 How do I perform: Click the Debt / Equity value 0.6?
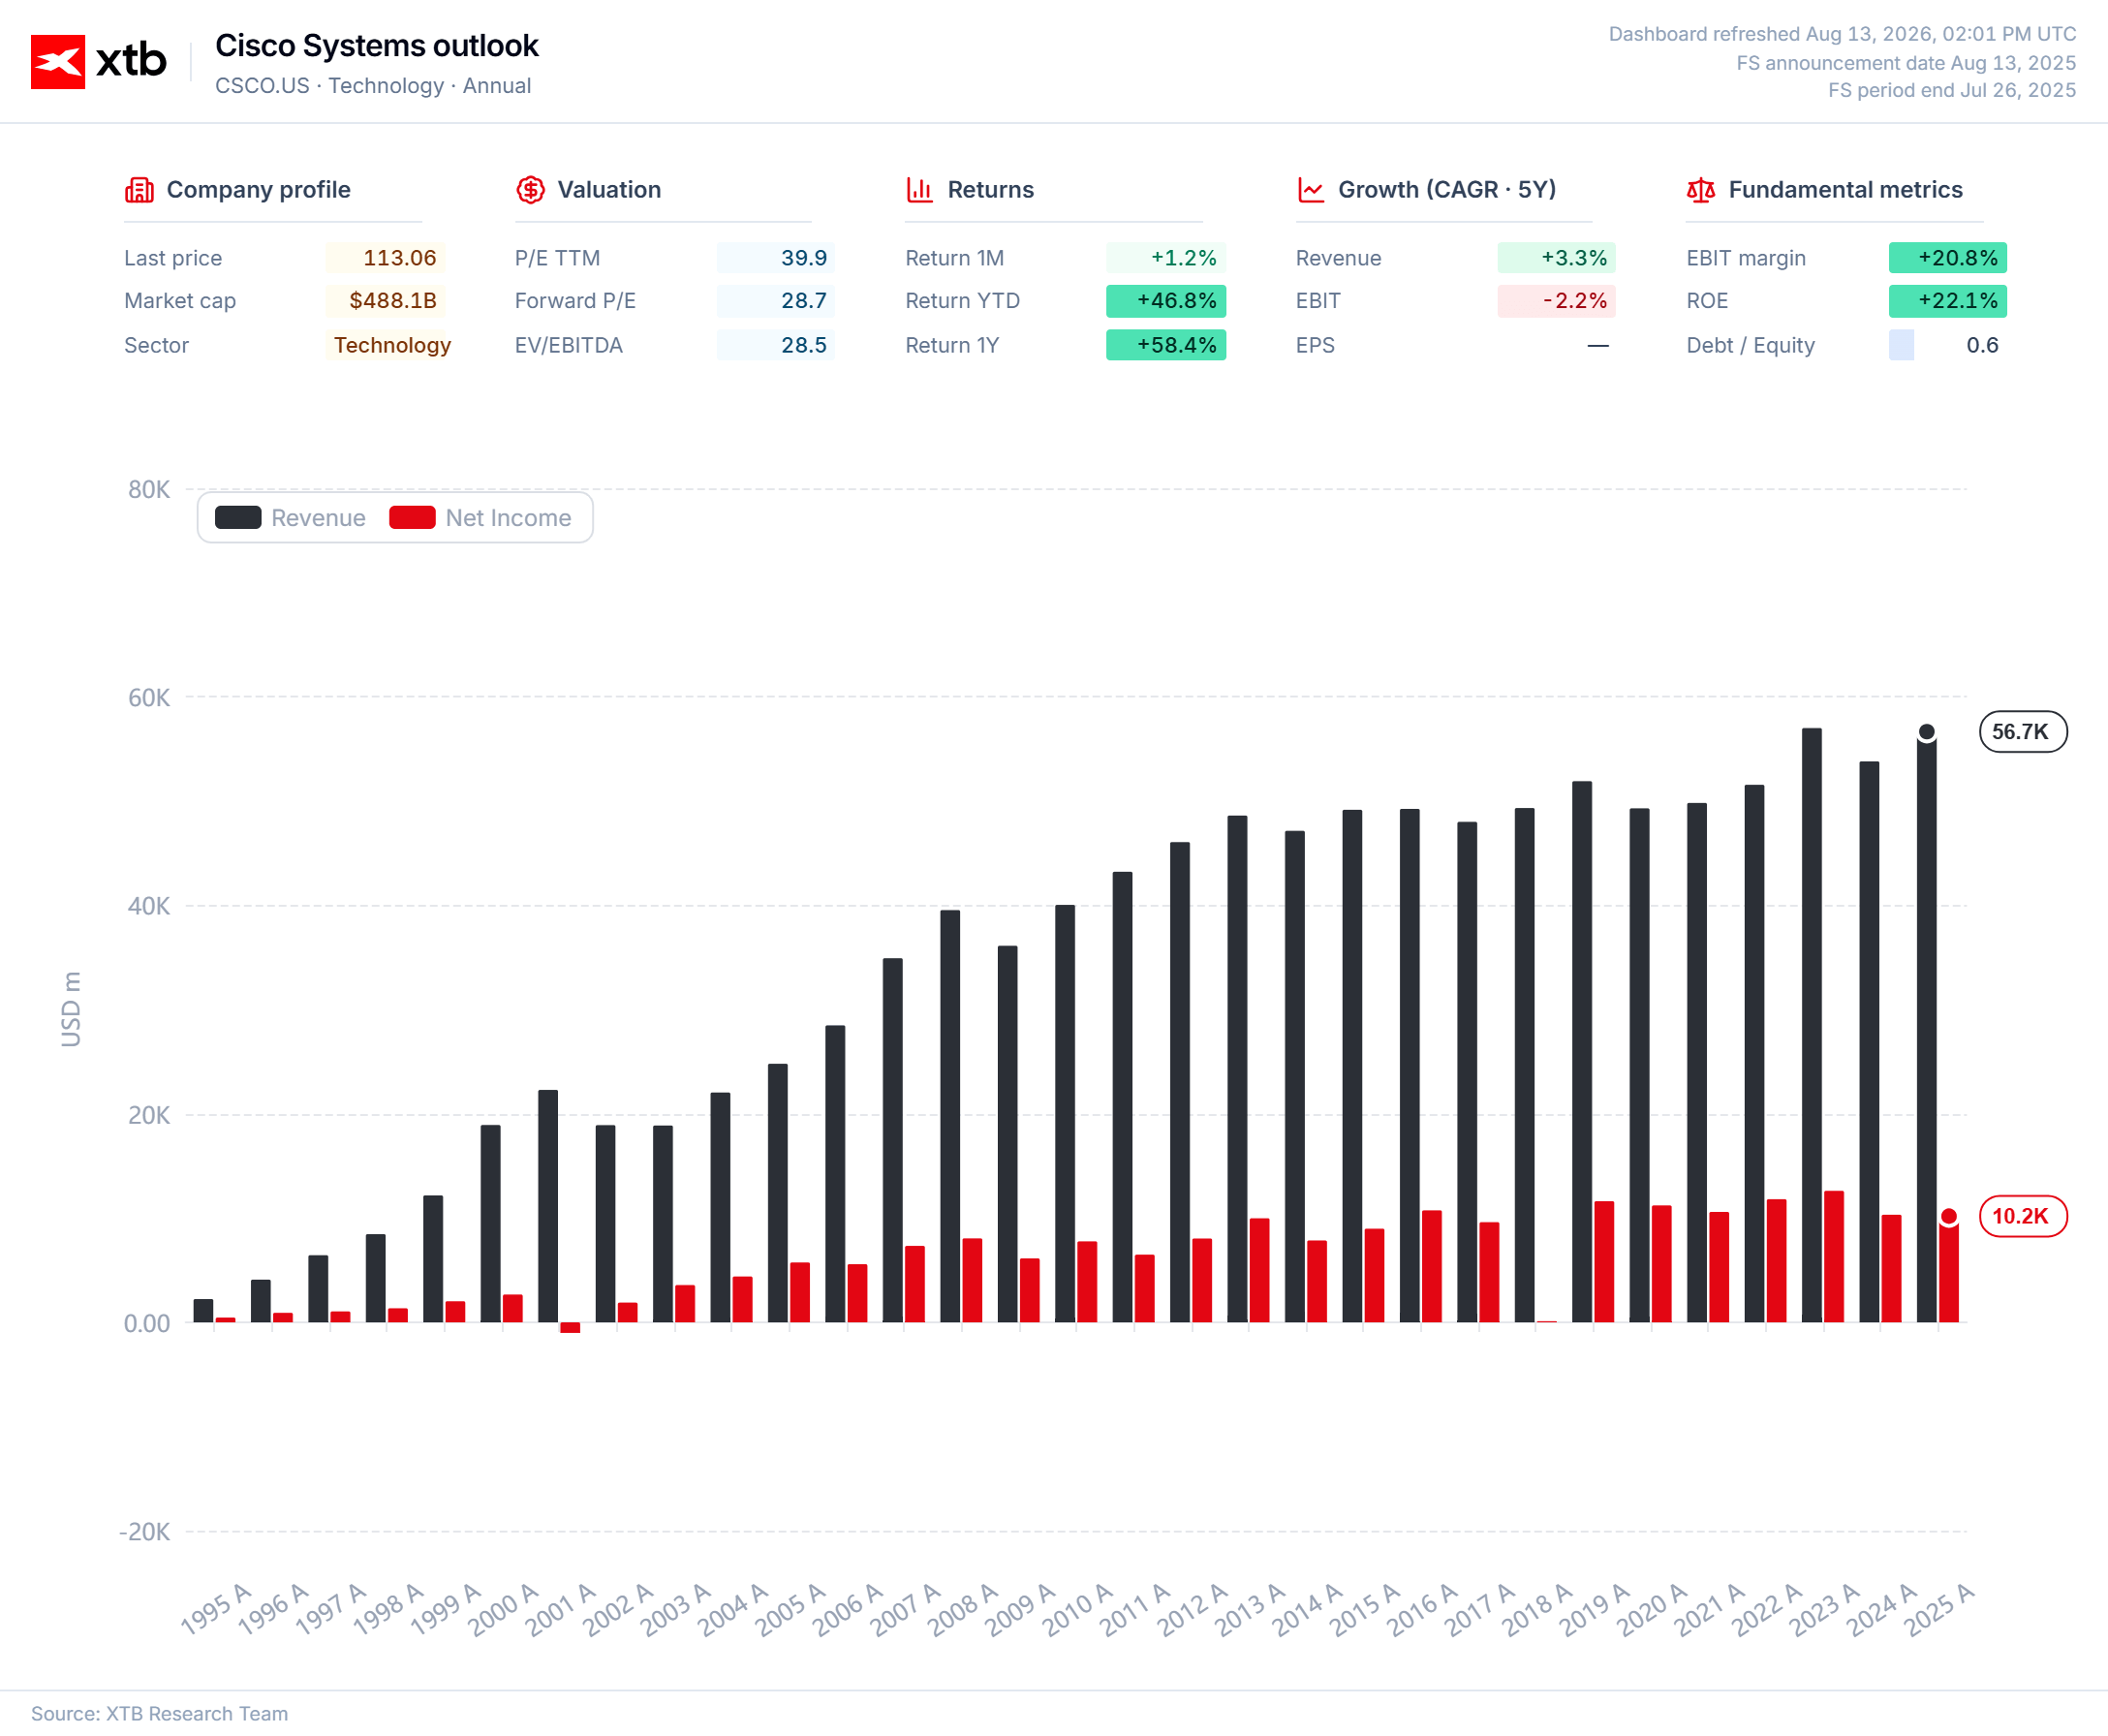pyautogui.click(x=1982, y=345)
